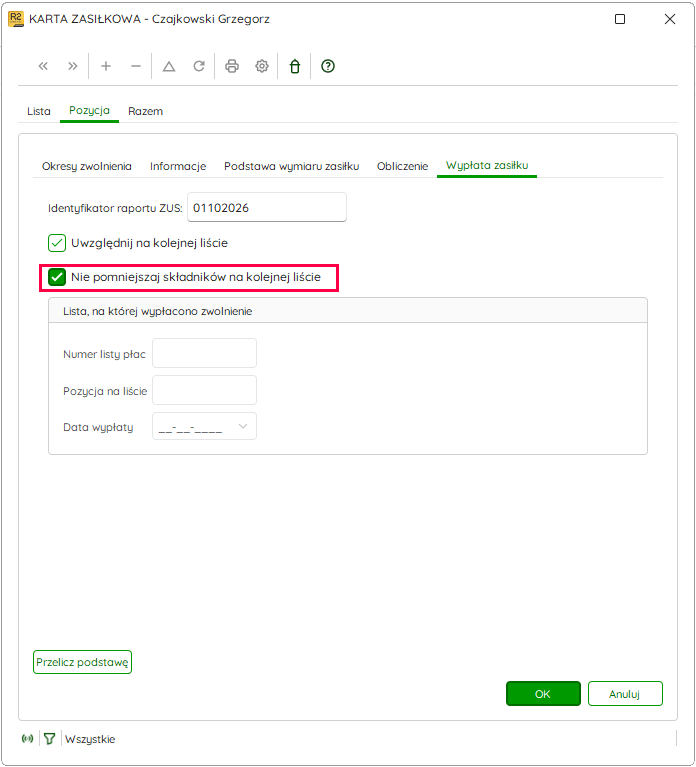This screenshot has height=767, width=696.
Task: Toggle 'Uwzględnij na kolejnej liście' checkbox
Action: click(57, 243)
